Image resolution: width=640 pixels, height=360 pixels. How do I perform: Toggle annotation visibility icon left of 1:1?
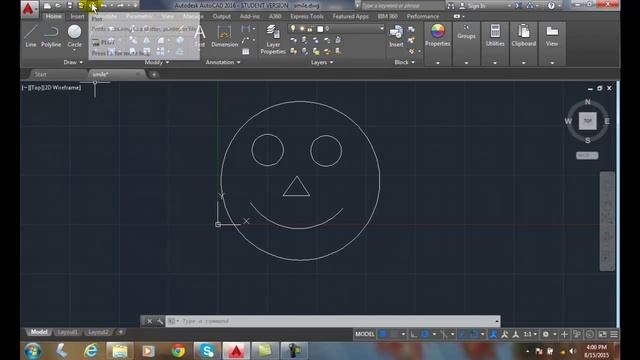(x=493, y=334)
